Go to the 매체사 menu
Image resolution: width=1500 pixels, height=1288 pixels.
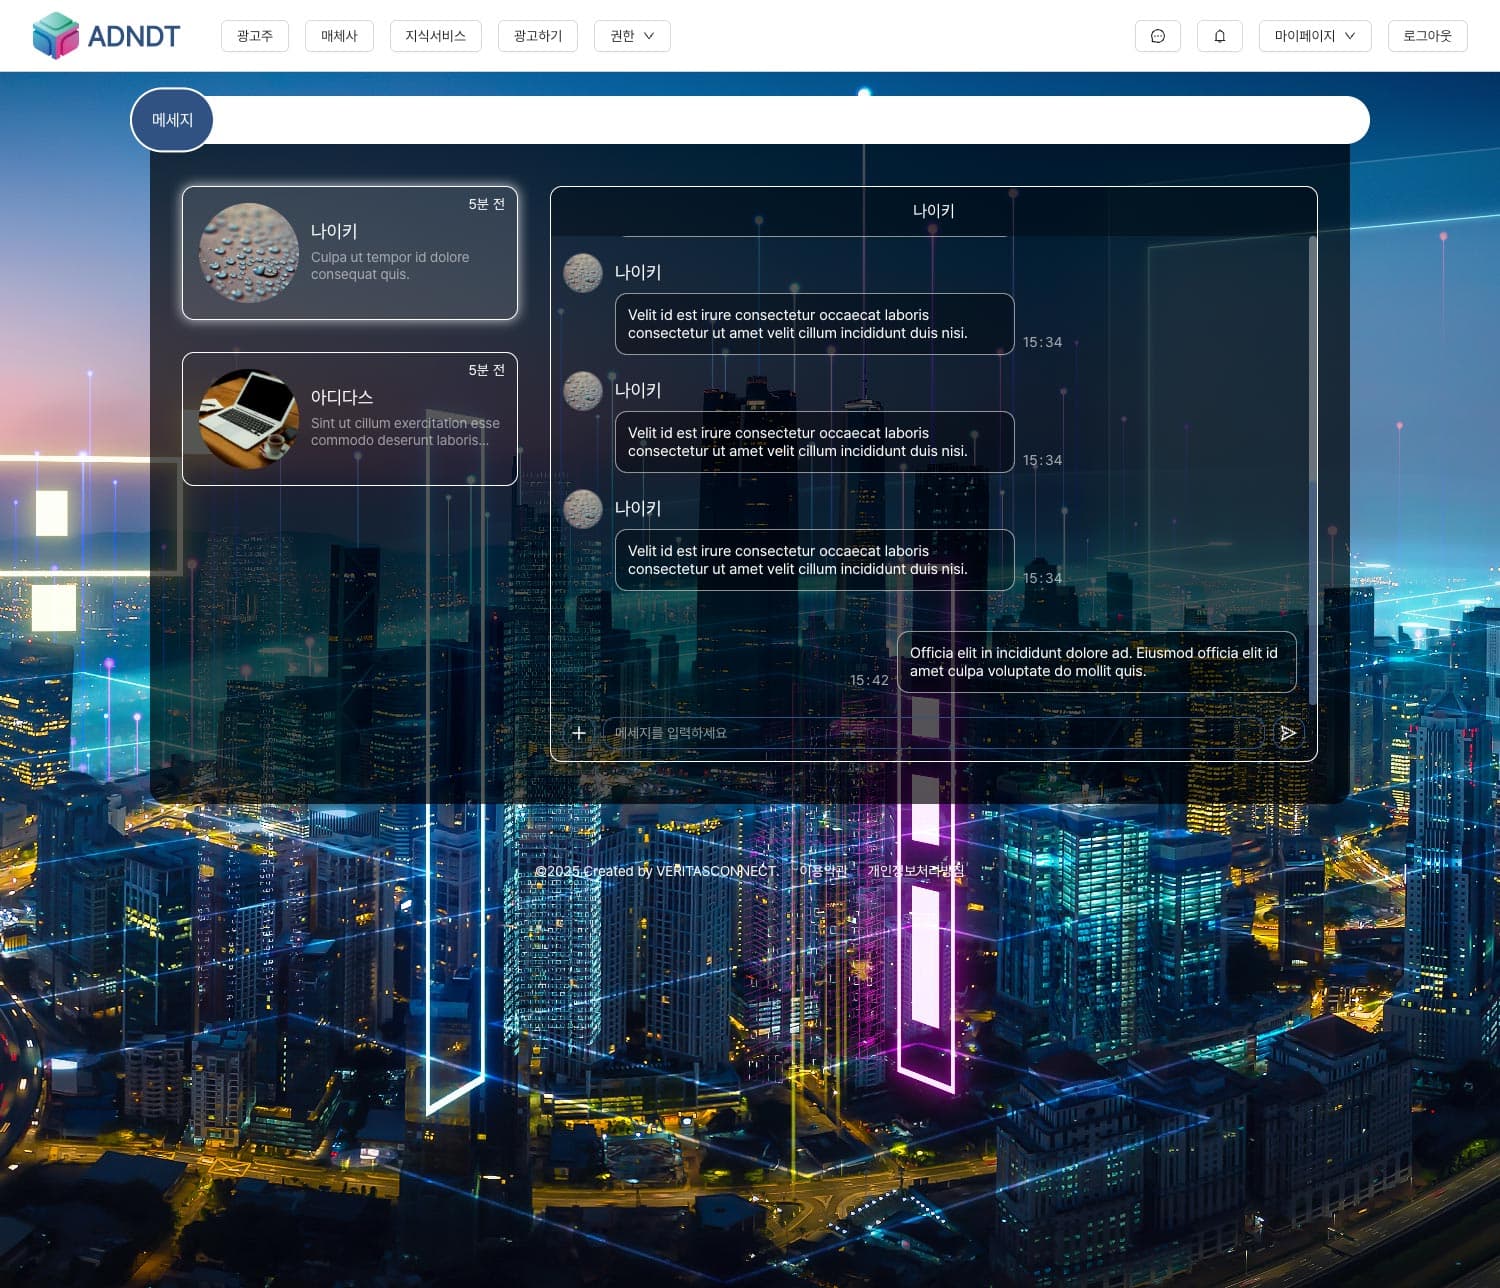click(339, 36)
